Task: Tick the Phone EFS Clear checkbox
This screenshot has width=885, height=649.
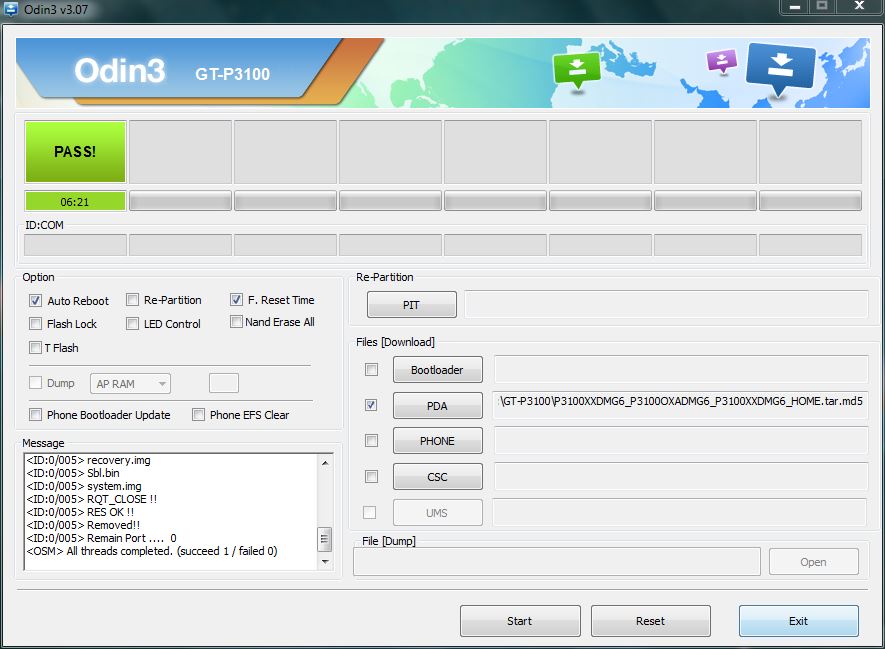Action: click(198, 414)
